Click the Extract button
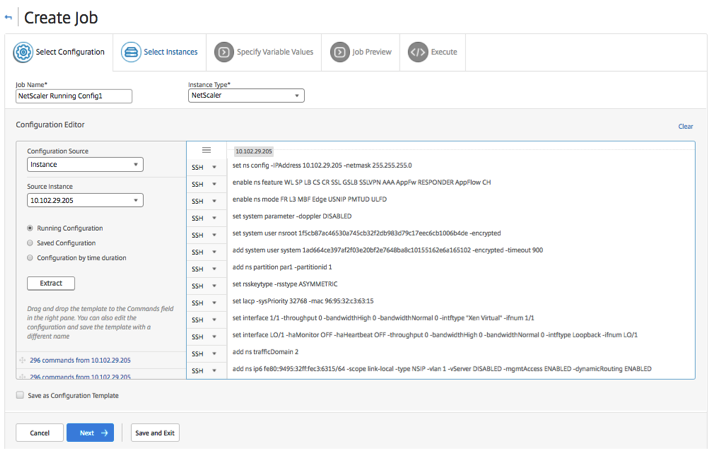The width and height of the screenshot is (712, 449). point(51,283)
